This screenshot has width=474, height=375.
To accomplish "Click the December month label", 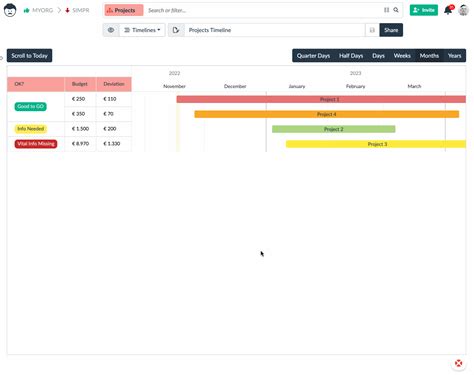I will click(x=235, y=86).
